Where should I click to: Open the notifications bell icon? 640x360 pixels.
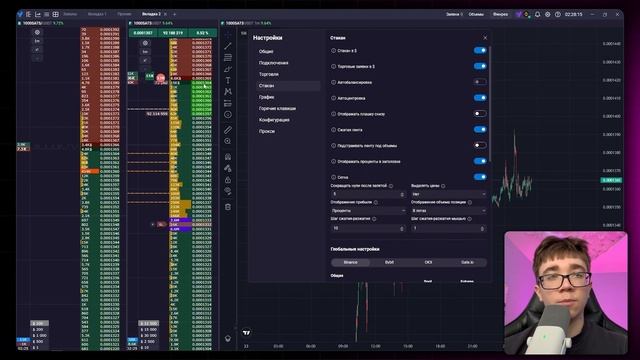click(x=537, y=14)
